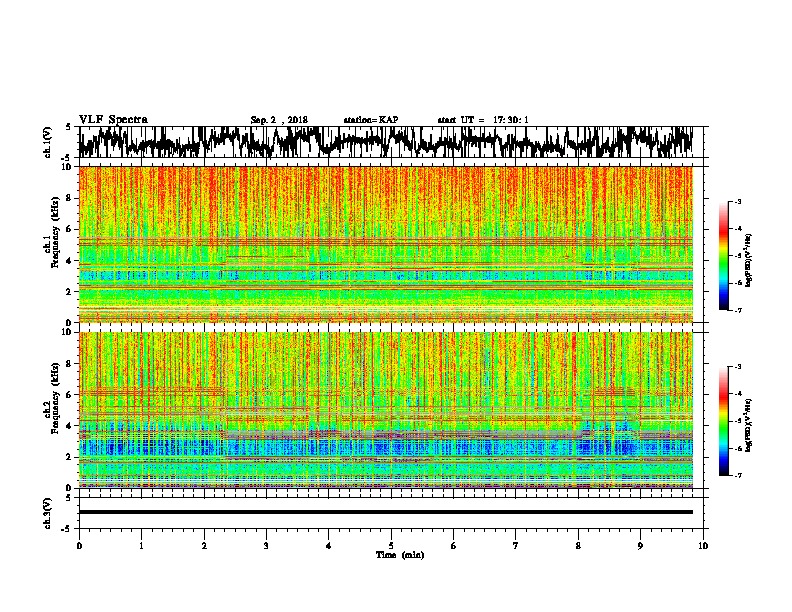Click time-axis tick label "1"
The image size is (792, 612).
point(141,546)
